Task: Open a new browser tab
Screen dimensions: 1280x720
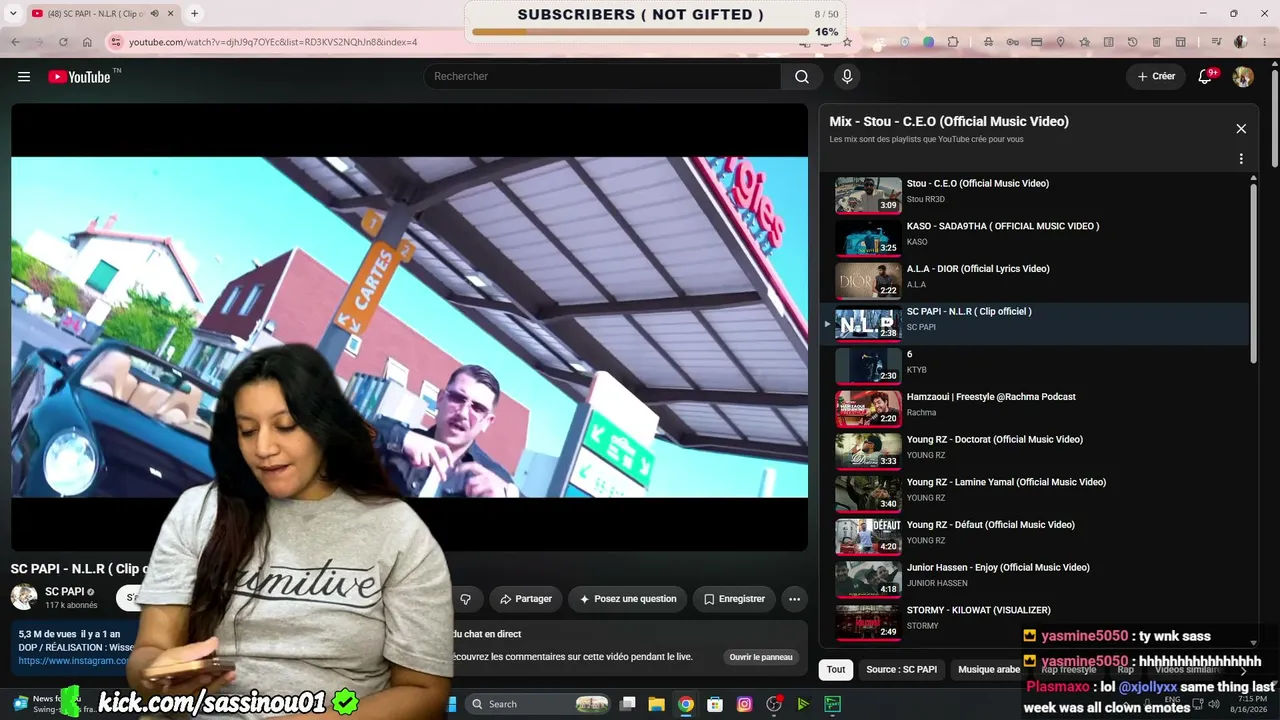Action: pos(194,13)
